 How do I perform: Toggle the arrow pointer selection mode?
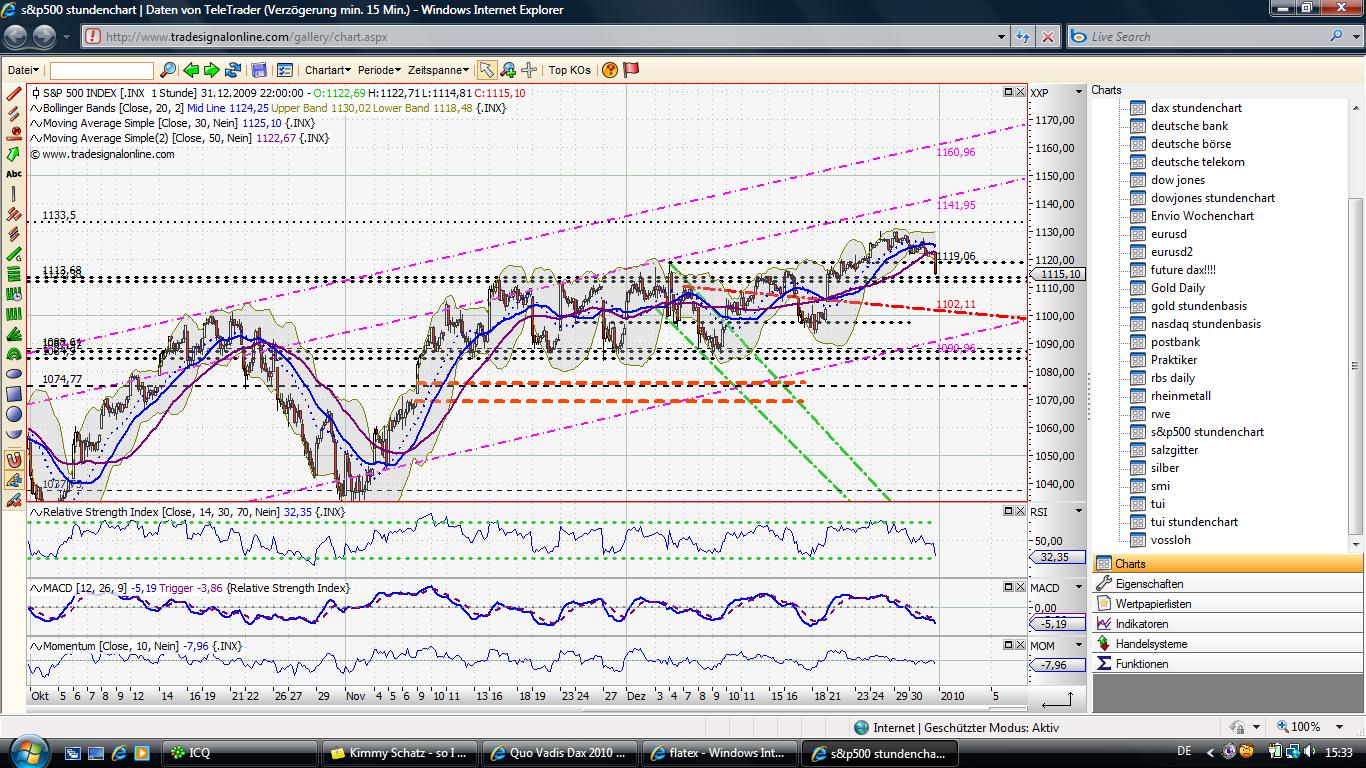486,70
